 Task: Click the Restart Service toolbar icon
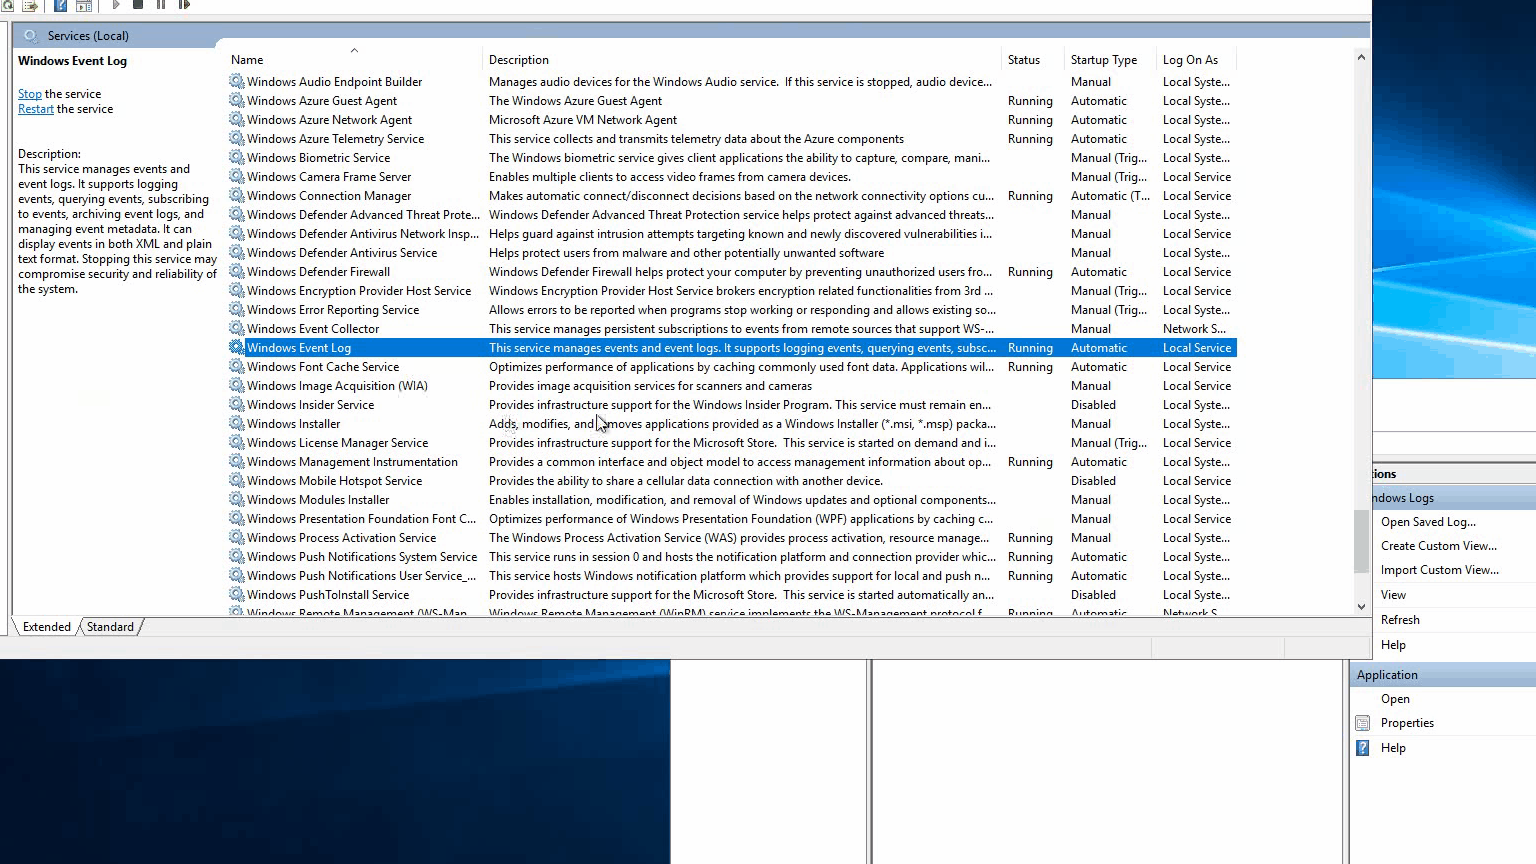coord(184,5)
